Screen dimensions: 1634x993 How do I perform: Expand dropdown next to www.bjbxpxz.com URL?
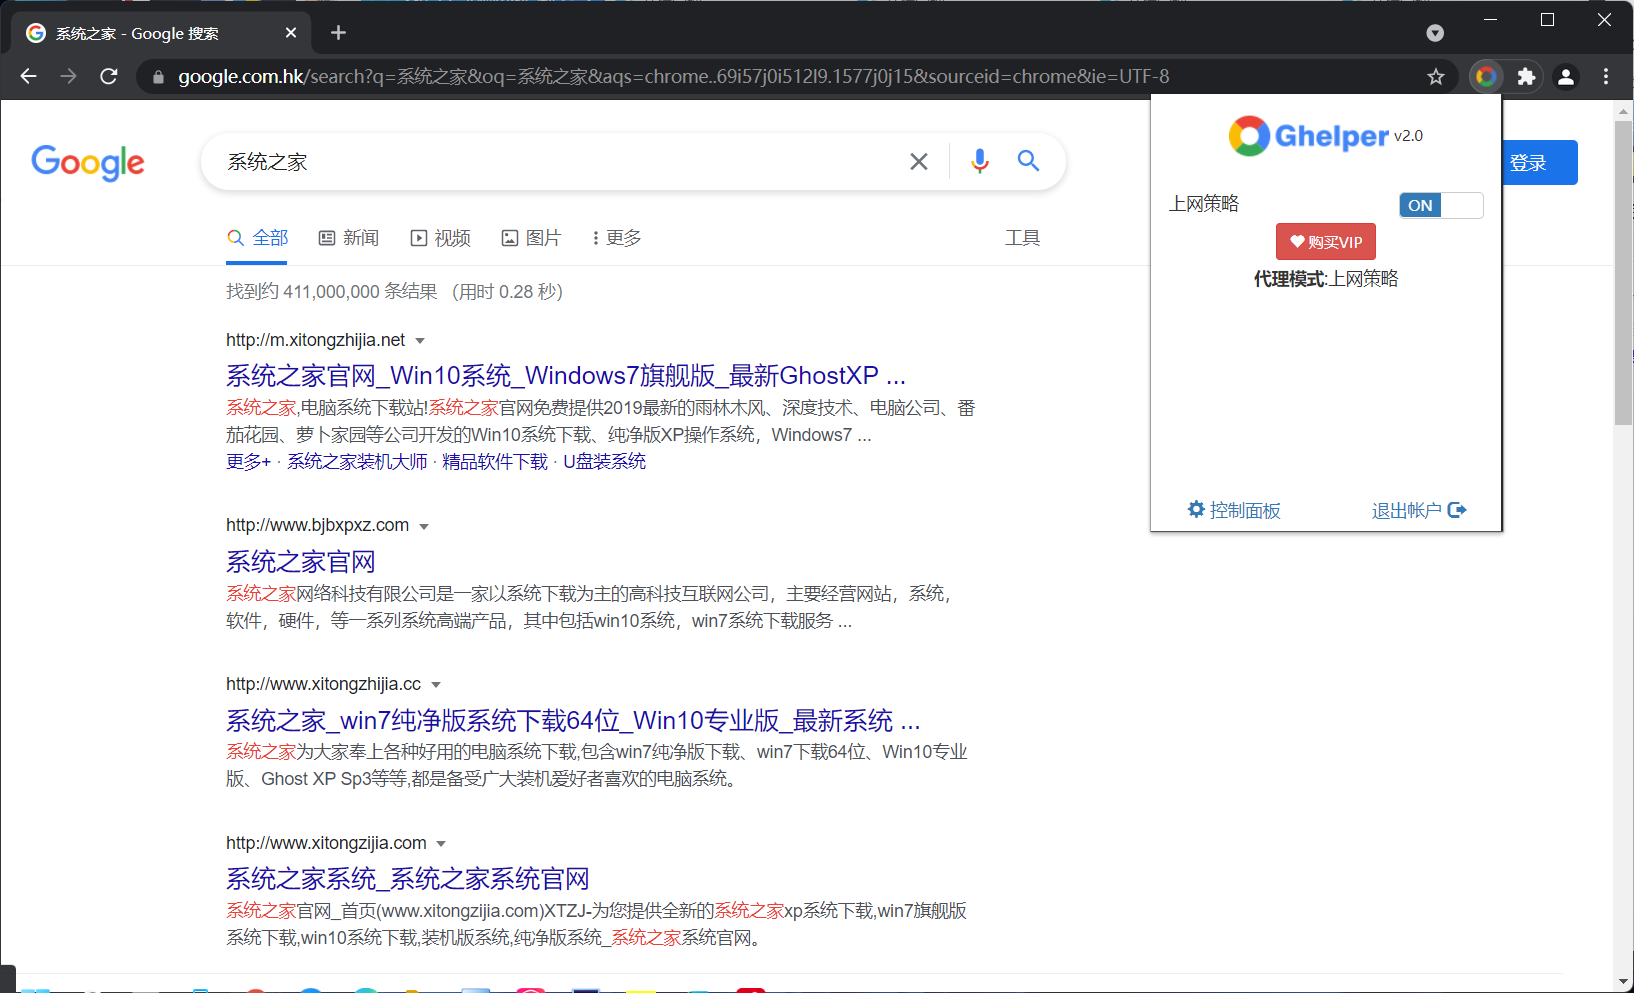(424, 527)
